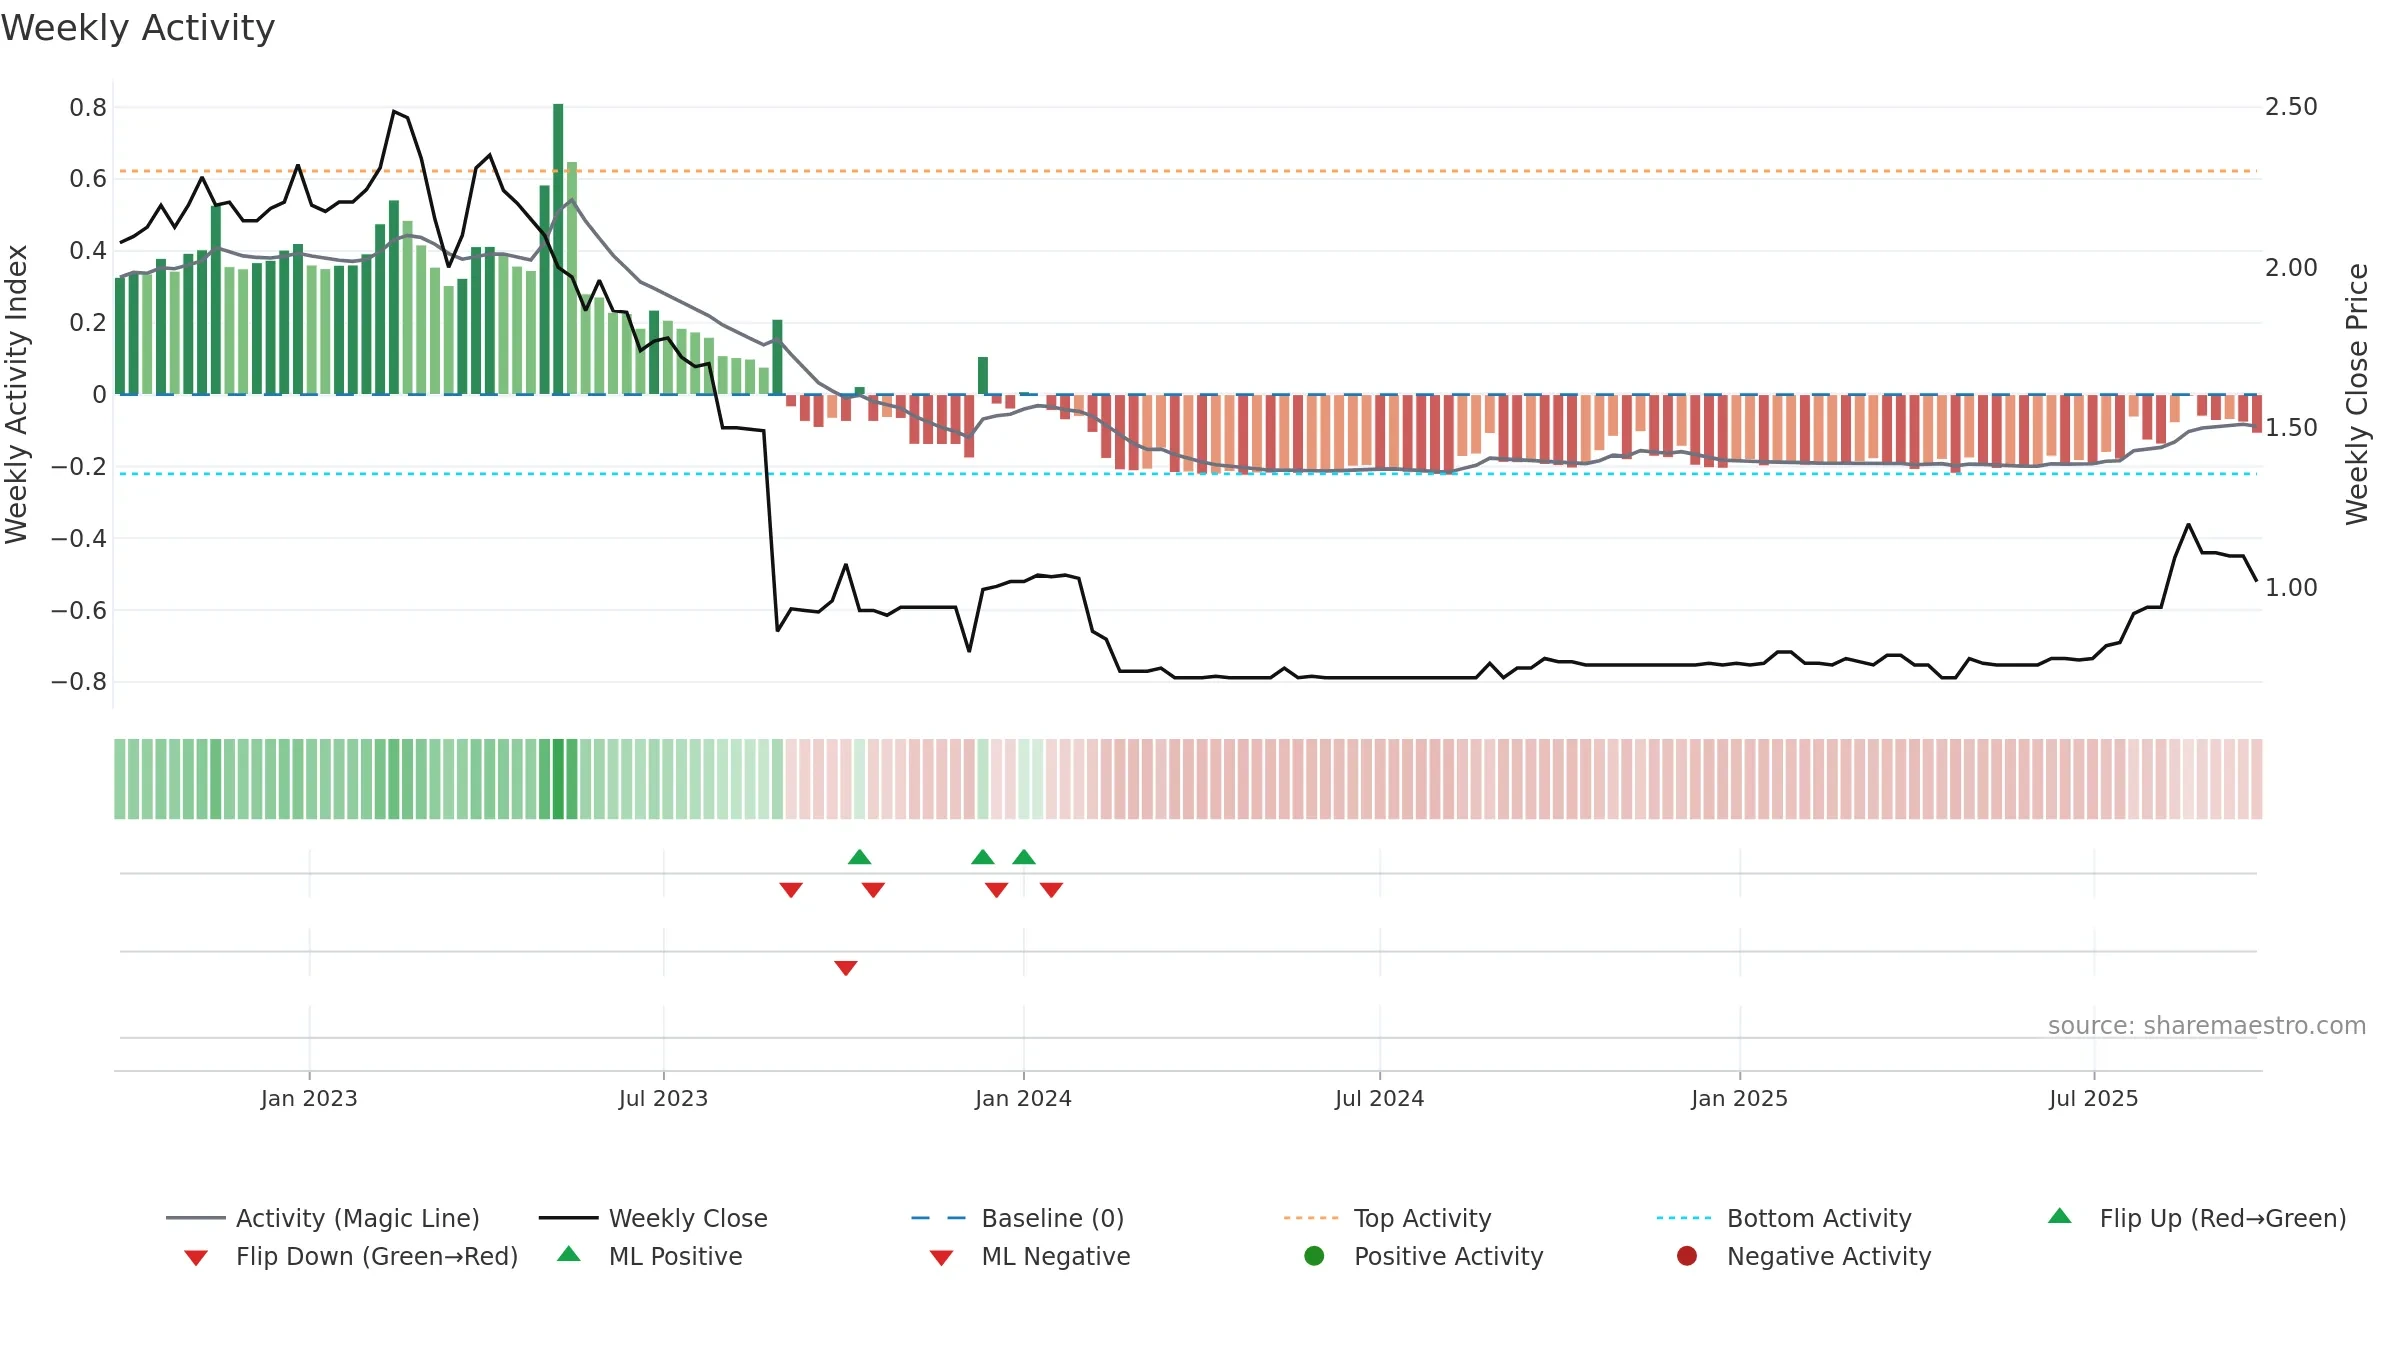Click the lone red ML Negative marker in second row
2400x1350 pixels.
[x=846, y=968]
